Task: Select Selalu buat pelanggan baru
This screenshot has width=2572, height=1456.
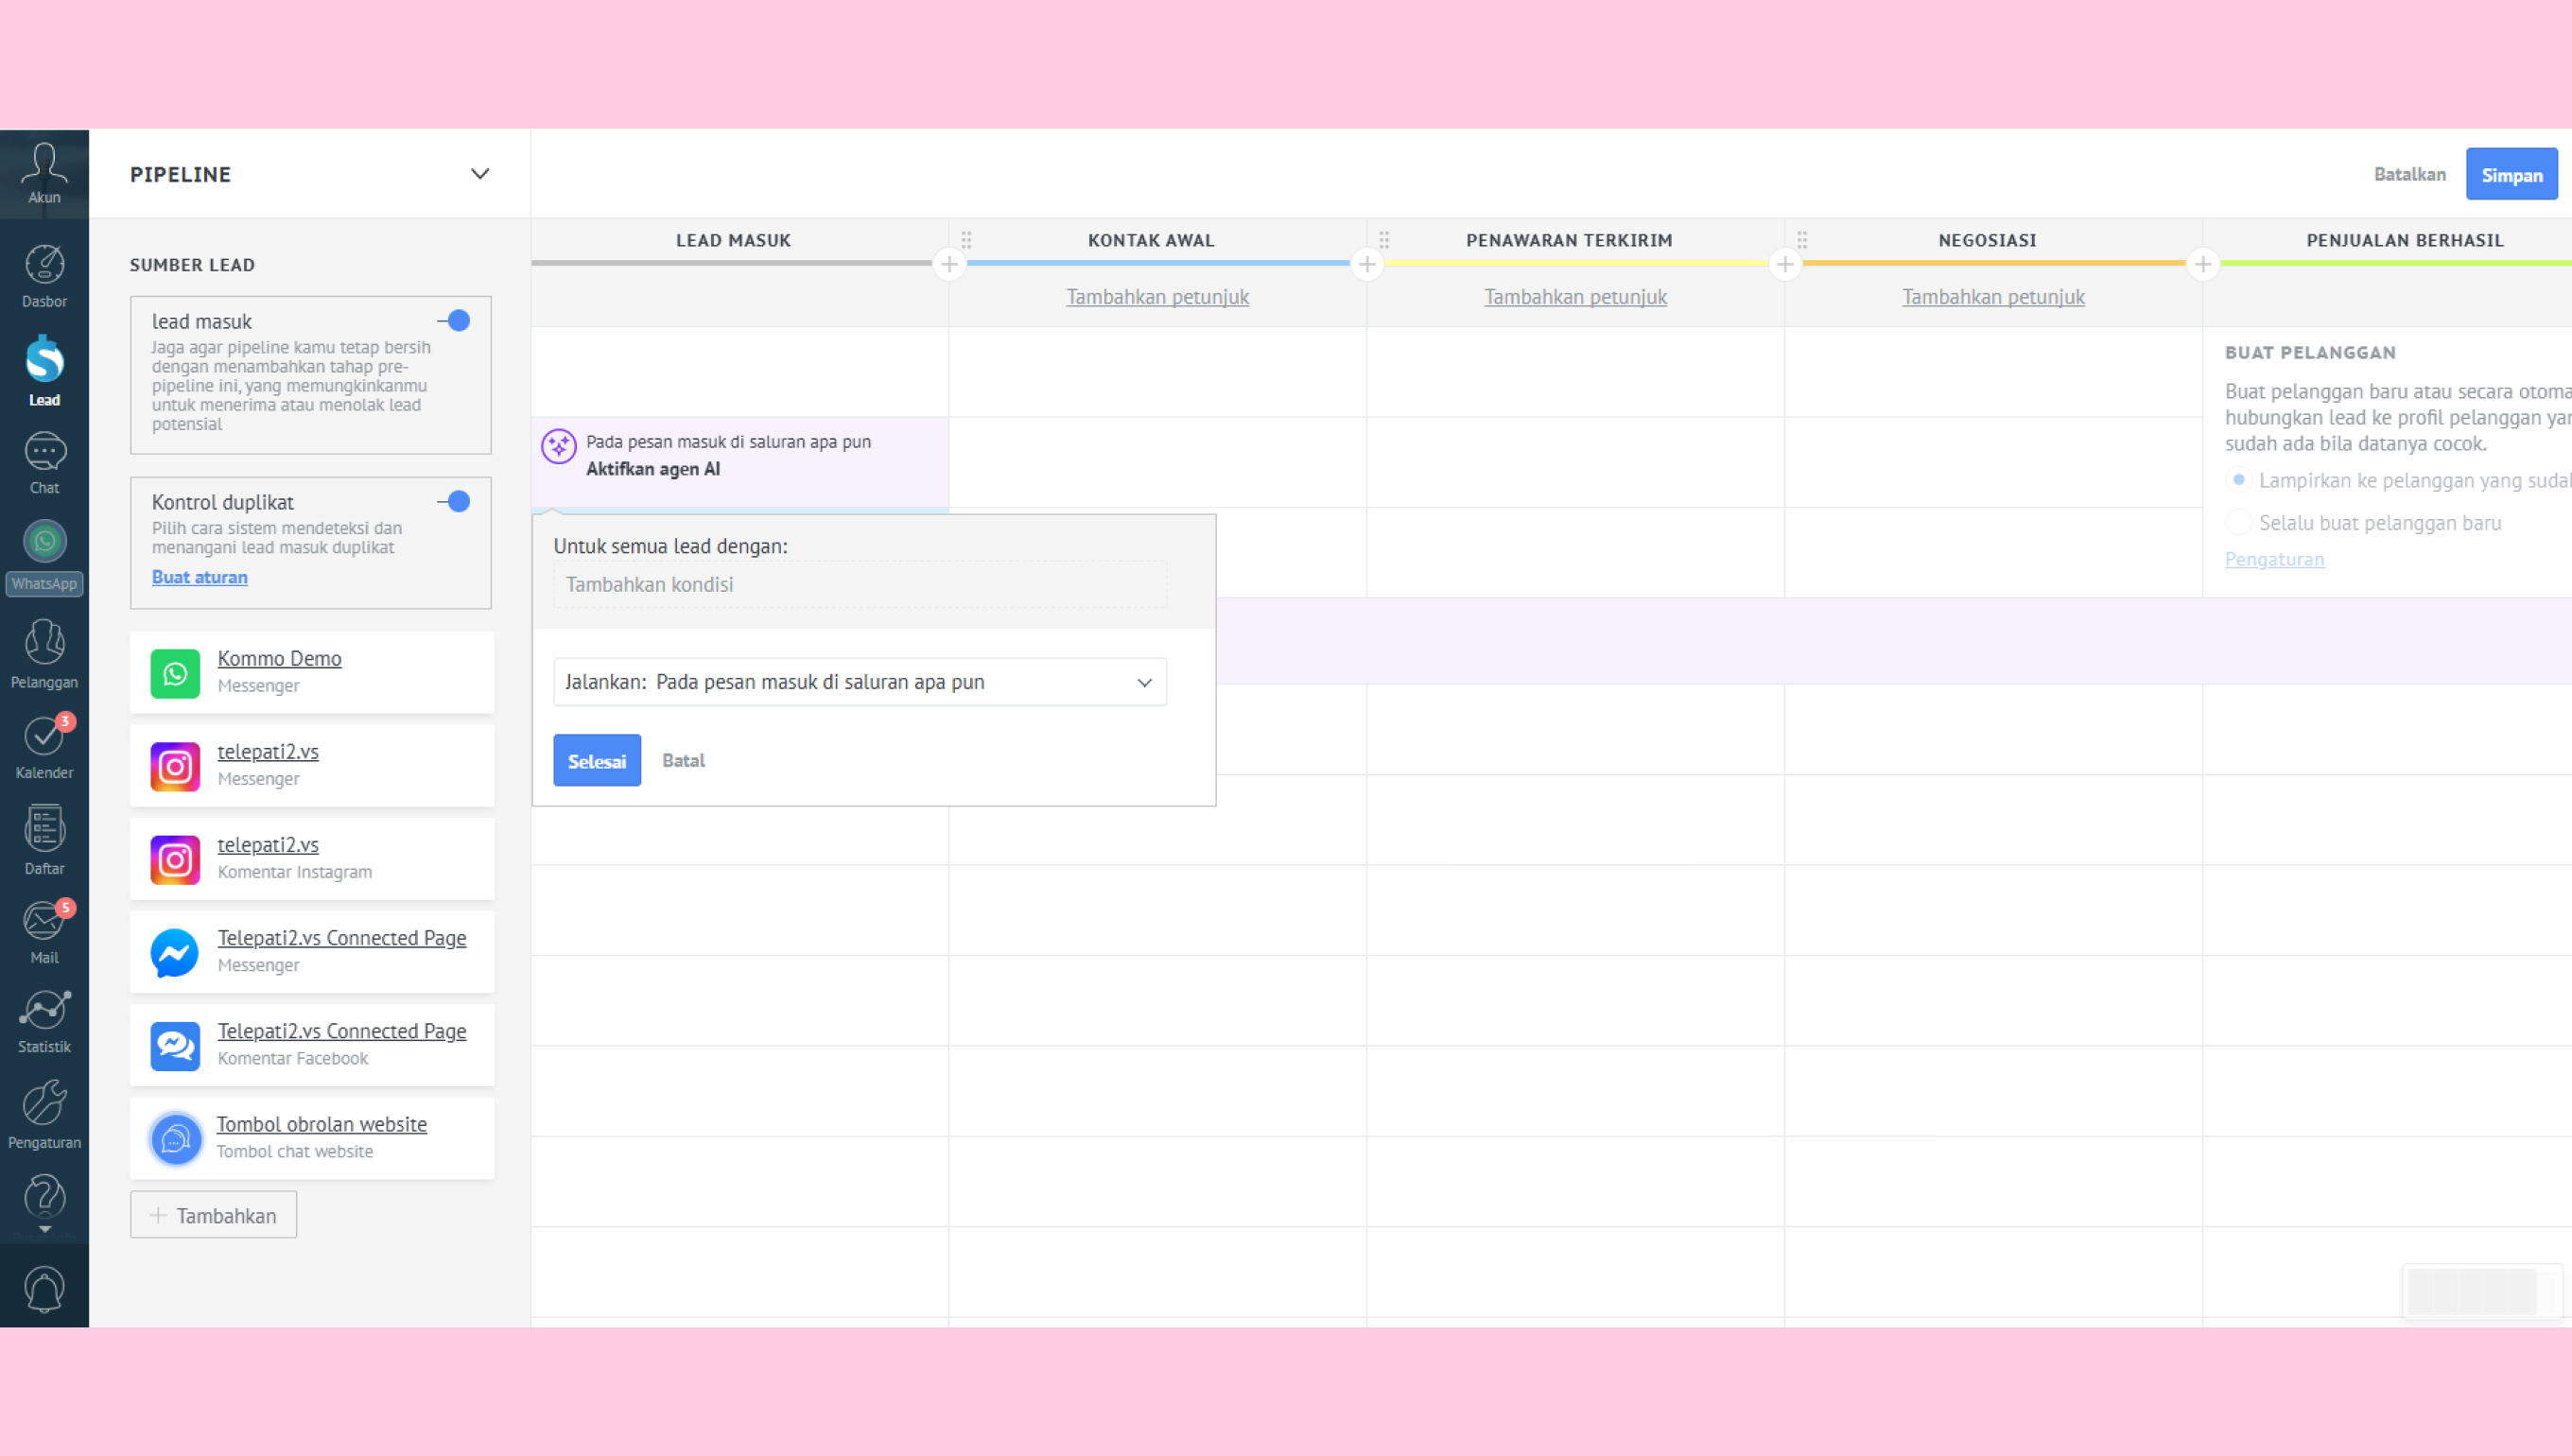Action: tap(2239, 522)
